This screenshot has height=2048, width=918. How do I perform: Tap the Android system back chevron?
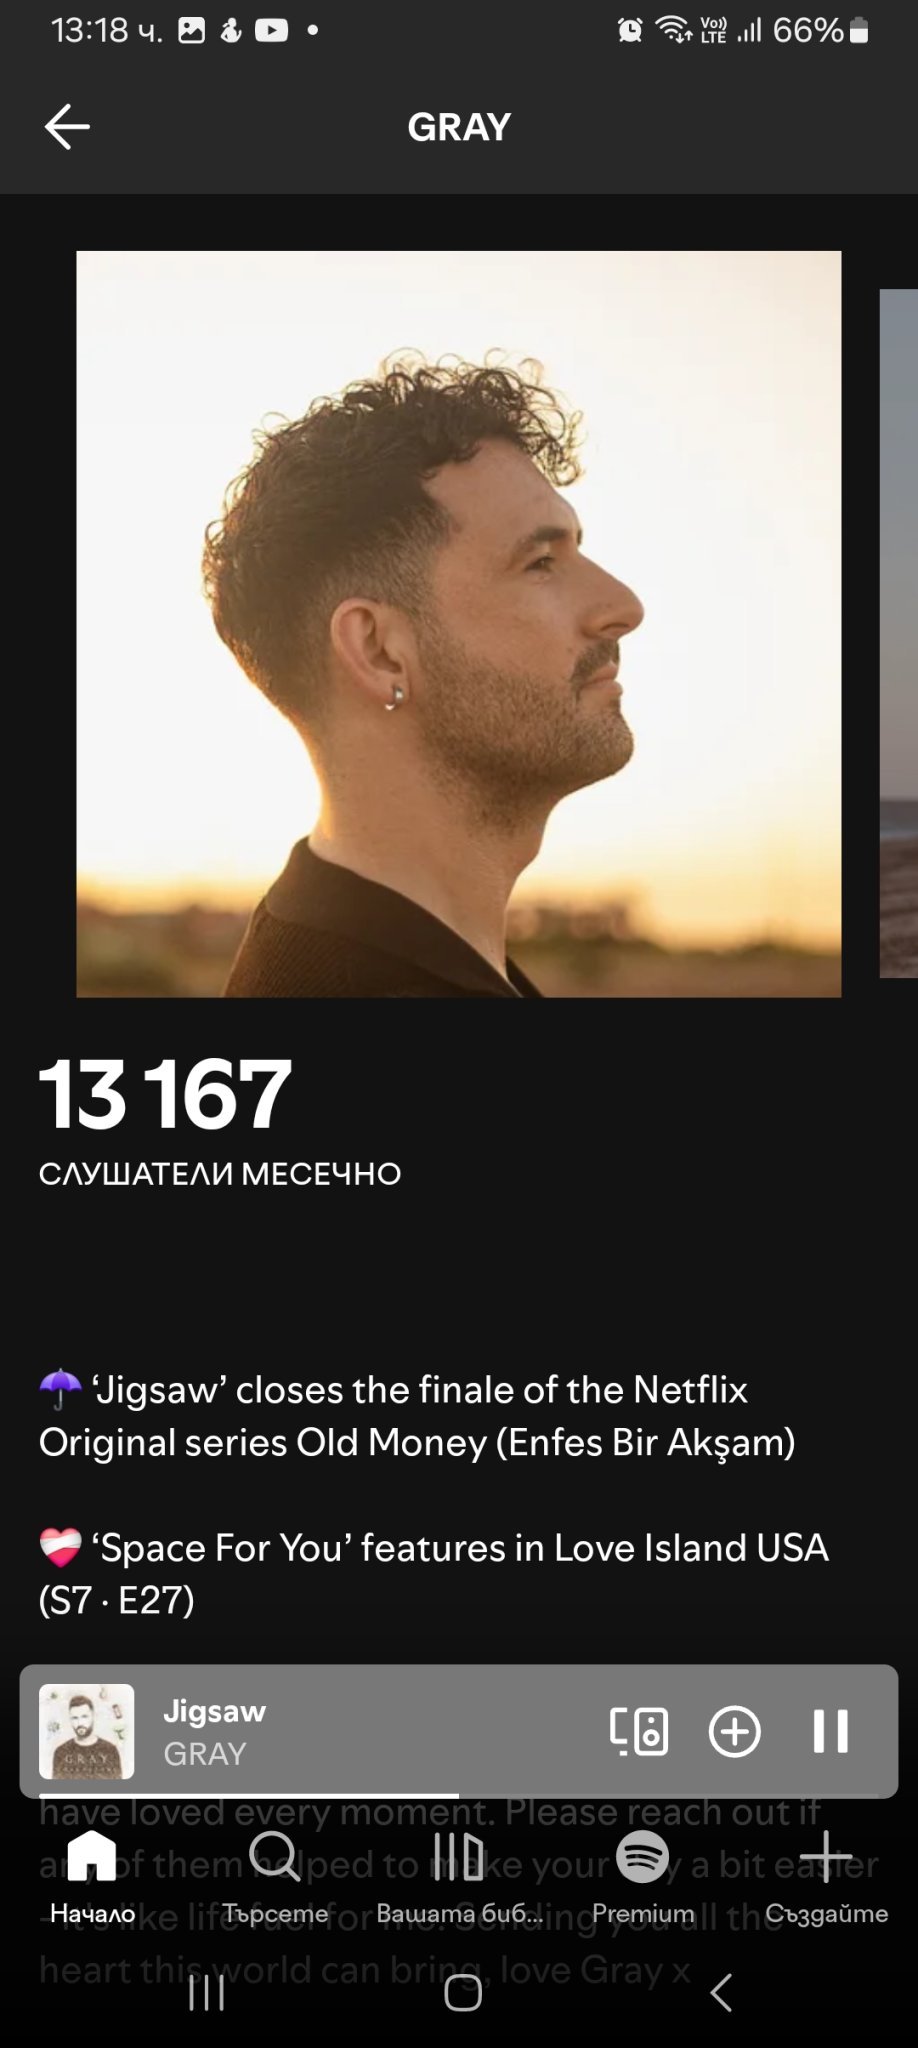click(x=721, y=1992)
